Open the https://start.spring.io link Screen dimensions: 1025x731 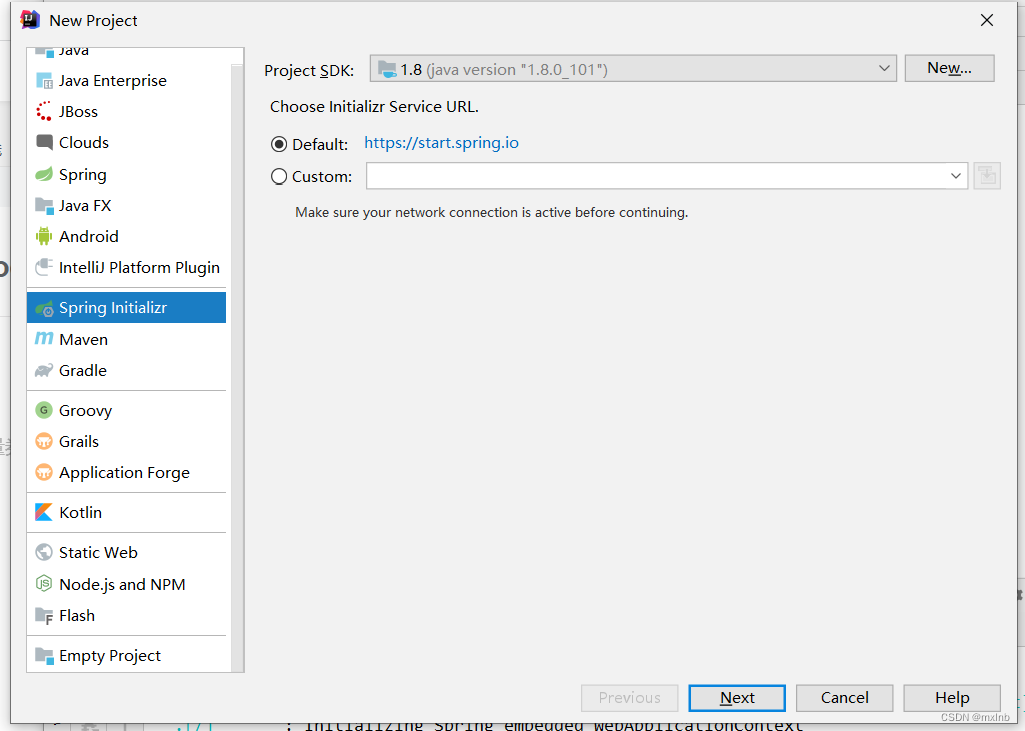(x=441, y=143)
